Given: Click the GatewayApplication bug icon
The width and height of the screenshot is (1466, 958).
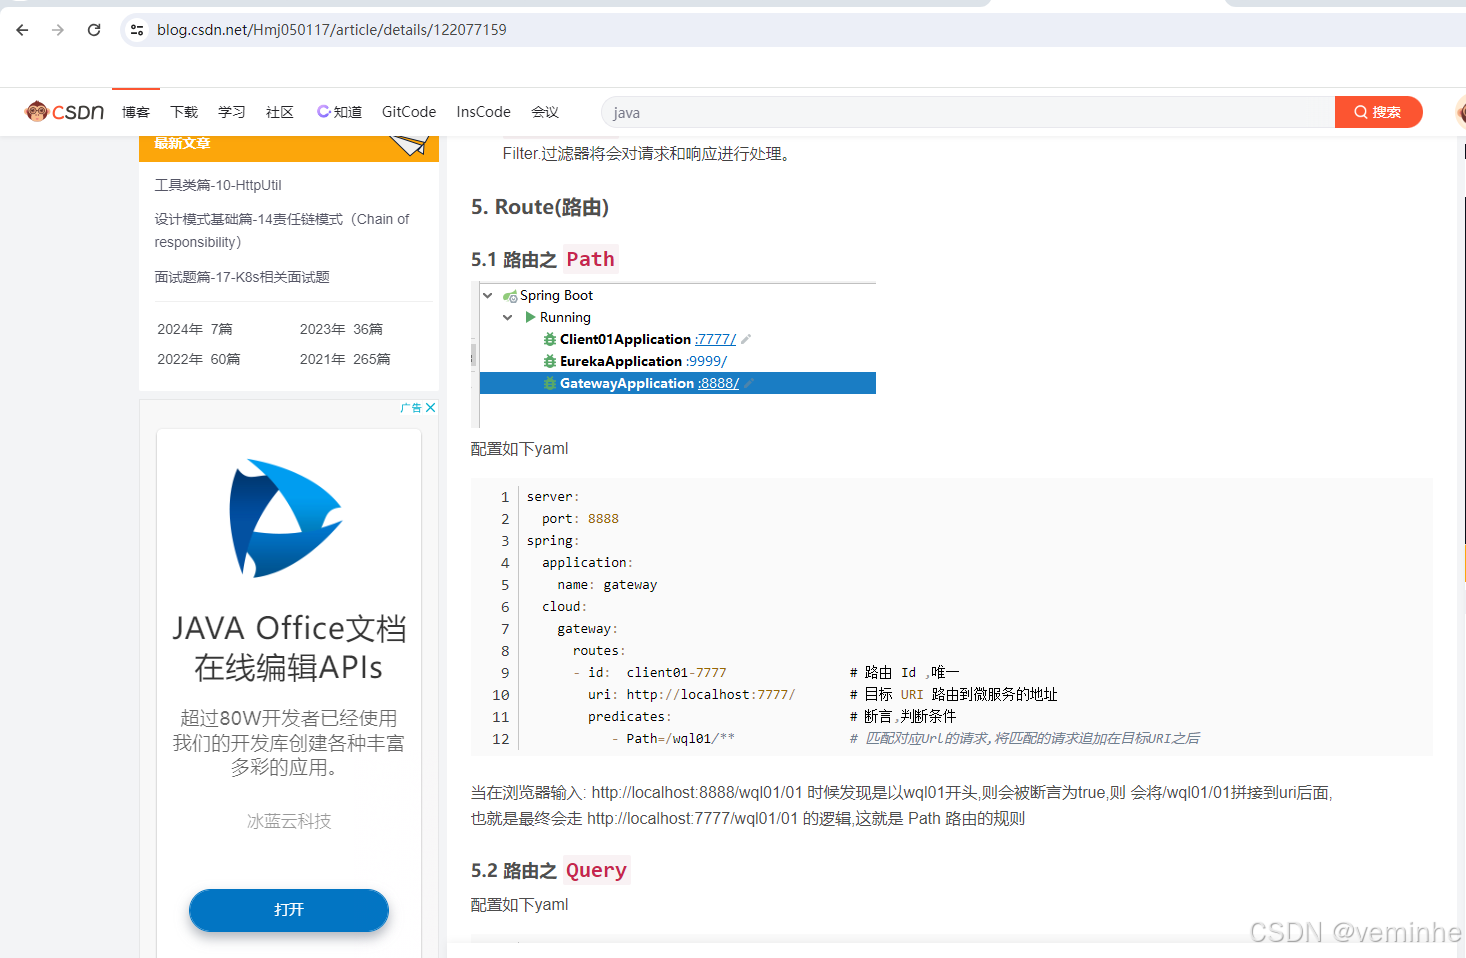Looking at the screenshot, I should (550, 383).
